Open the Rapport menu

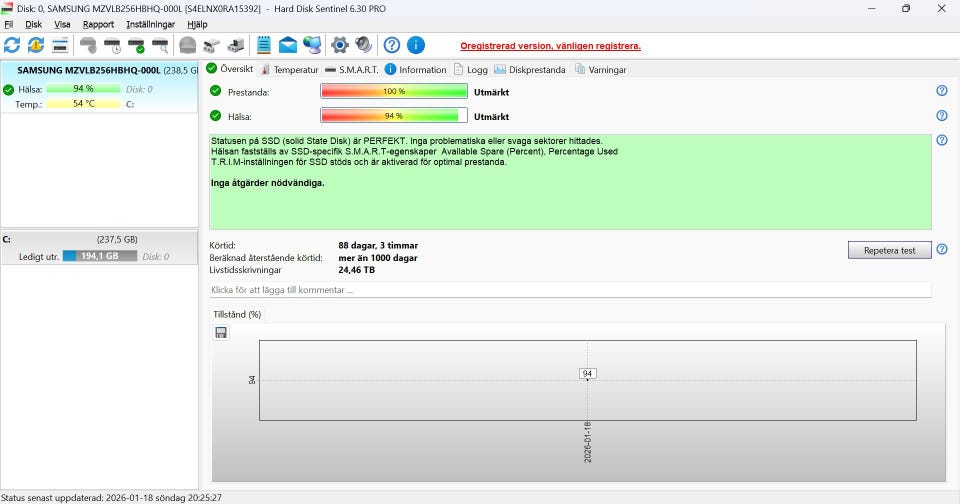tap(98, 24)
